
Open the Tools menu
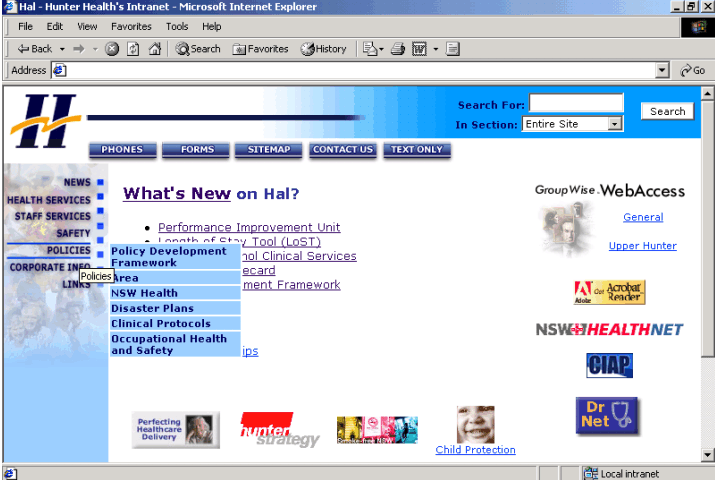[177, 26]
